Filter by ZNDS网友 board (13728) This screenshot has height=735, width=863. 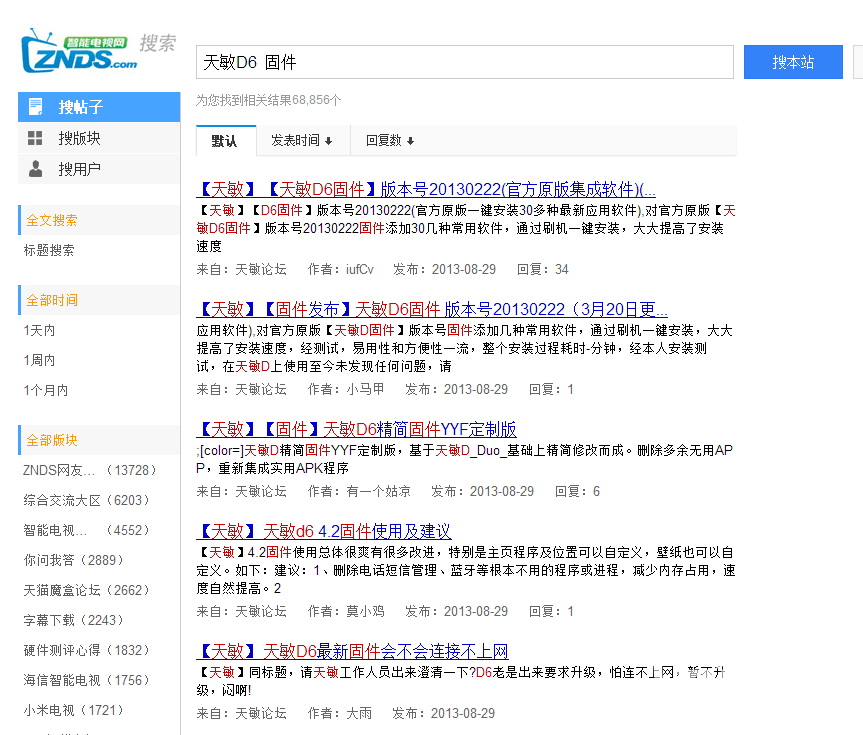[x=90, y=470]
